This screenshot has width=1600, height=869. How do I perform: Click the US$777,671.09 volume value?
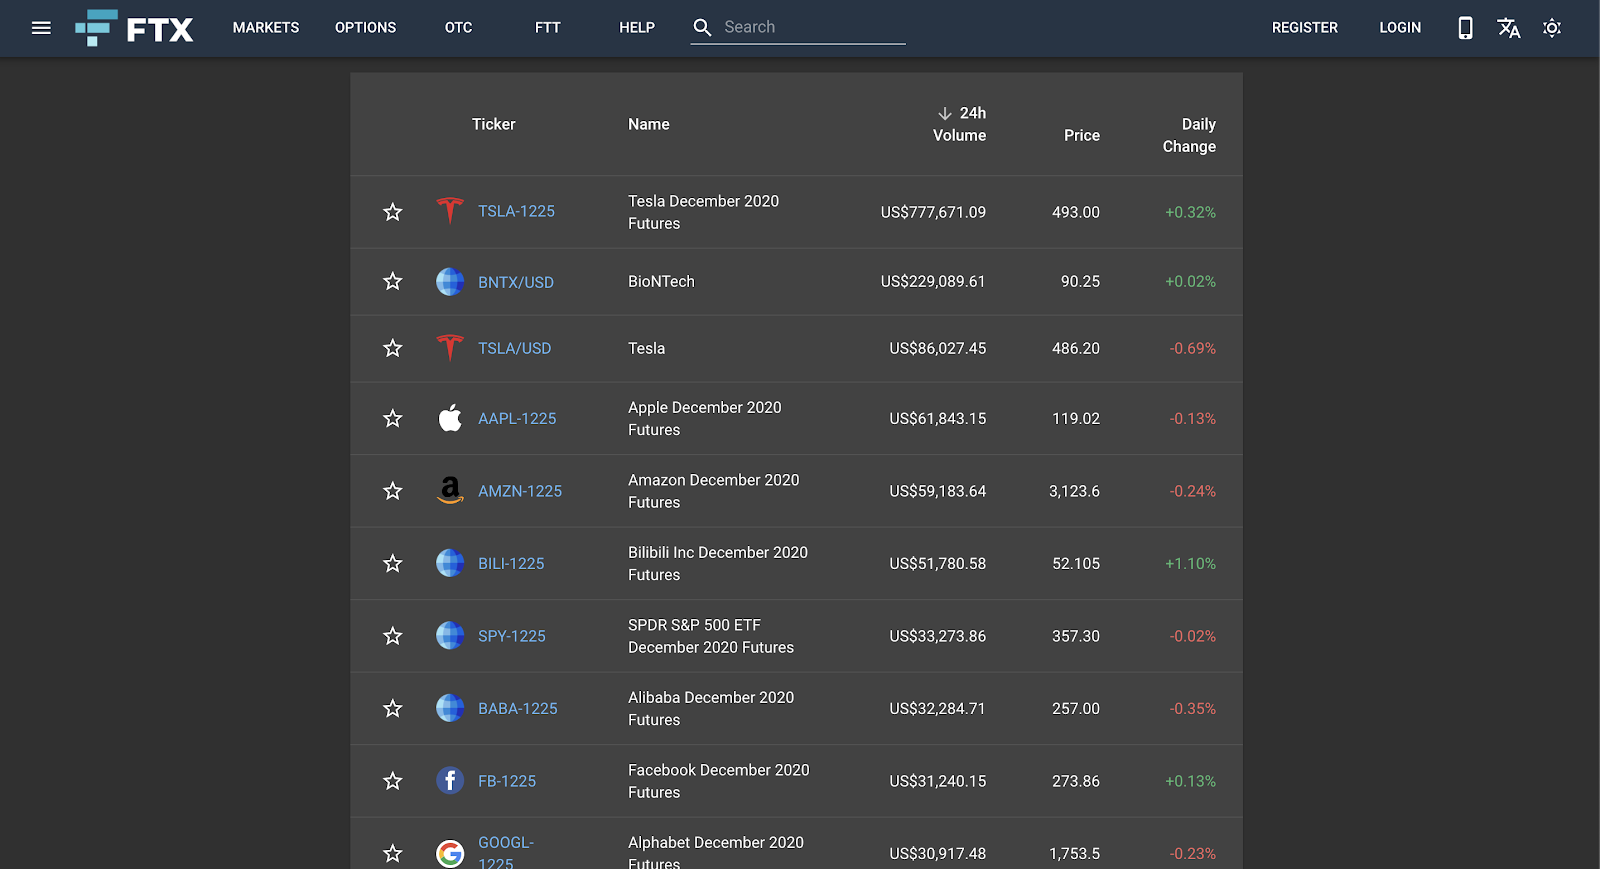(933, 212)
